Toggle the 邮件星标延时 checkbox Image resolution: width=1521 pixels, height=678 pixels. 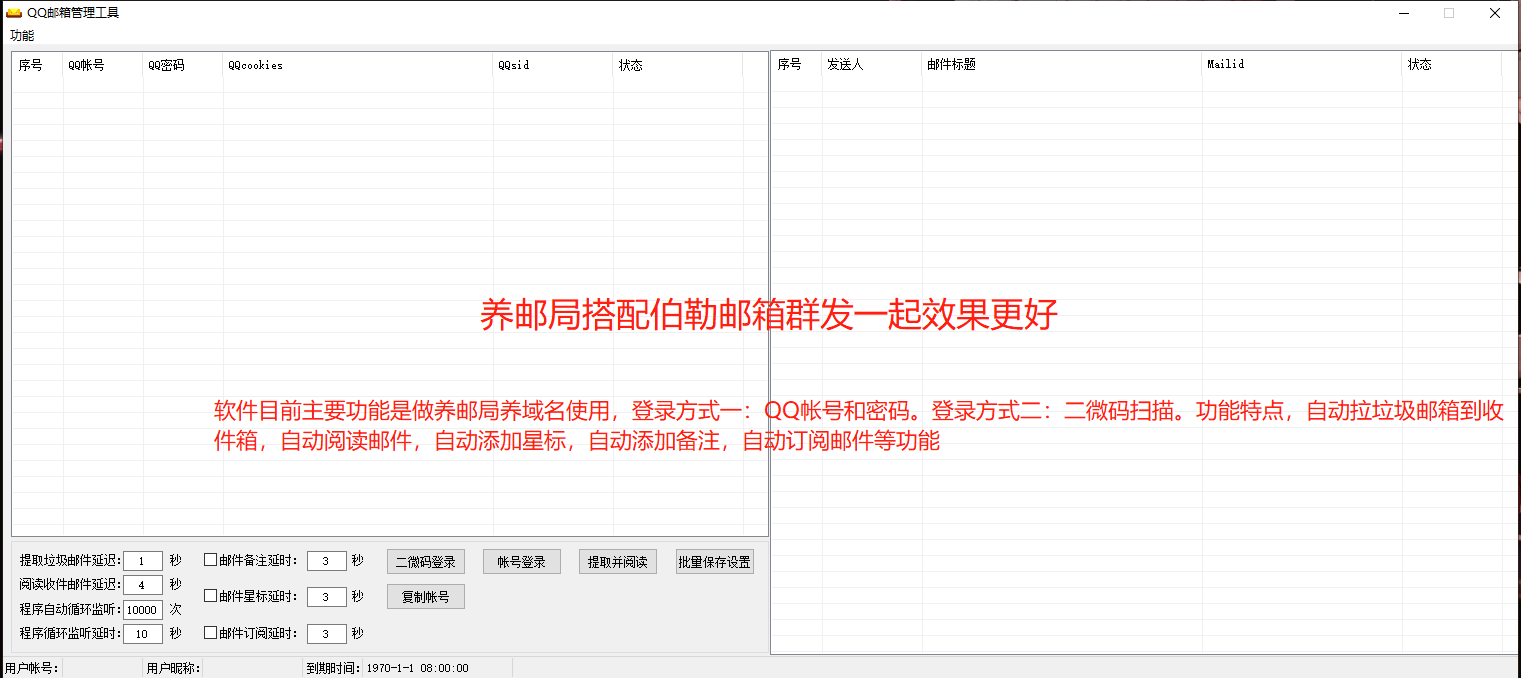(211, 596)
